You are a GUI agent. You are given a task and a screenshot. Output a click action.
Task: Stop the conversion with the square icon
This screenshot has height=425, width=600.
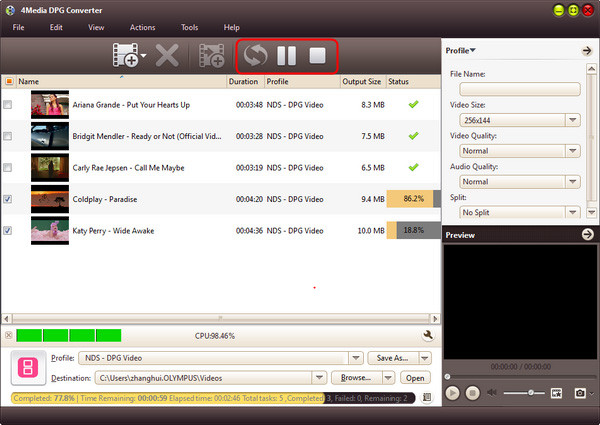click(317, 56)
